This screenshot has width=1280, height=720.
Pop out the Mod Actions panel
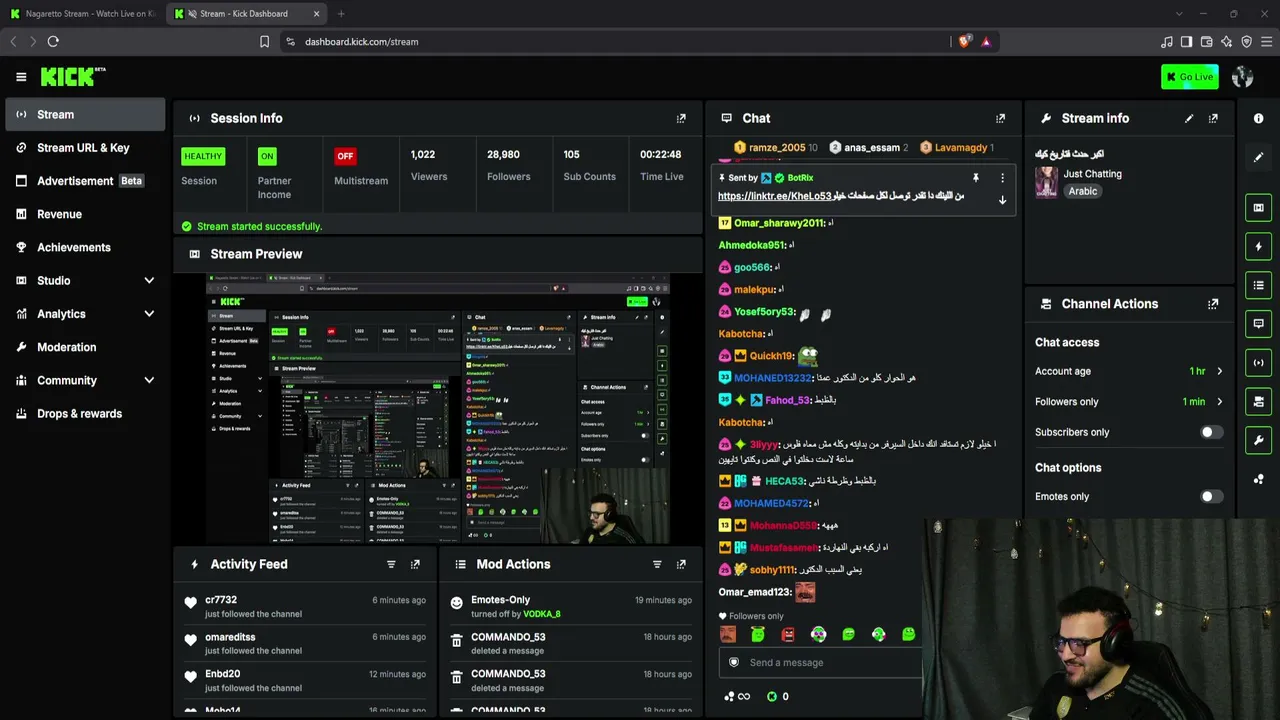click(x=681, y=564)
